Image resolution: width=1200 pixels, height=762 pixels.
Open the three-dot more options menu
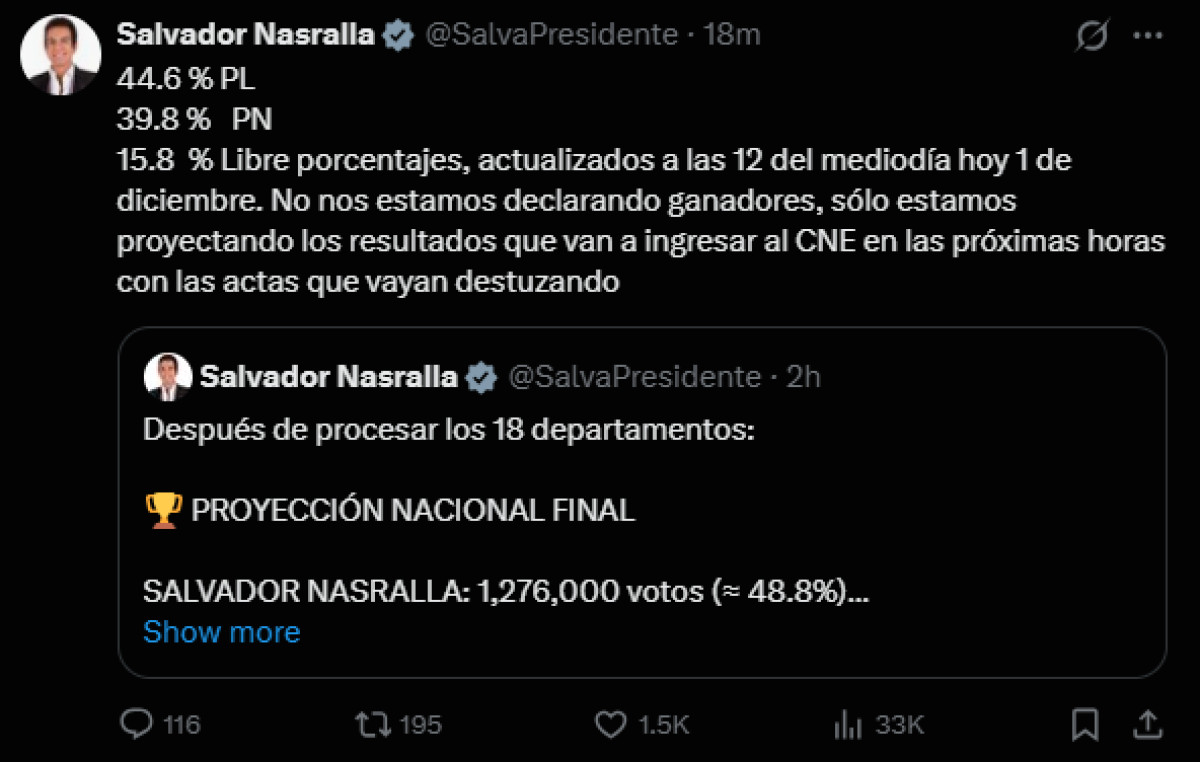pos(1146,36)
